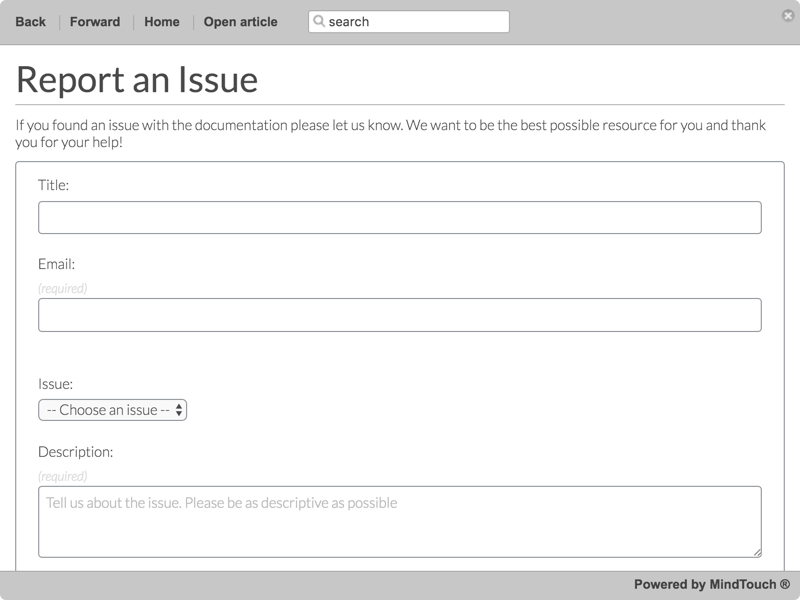Click the Report an Issue heading
This screenshot has height=600, width=800.
(137, 76)
